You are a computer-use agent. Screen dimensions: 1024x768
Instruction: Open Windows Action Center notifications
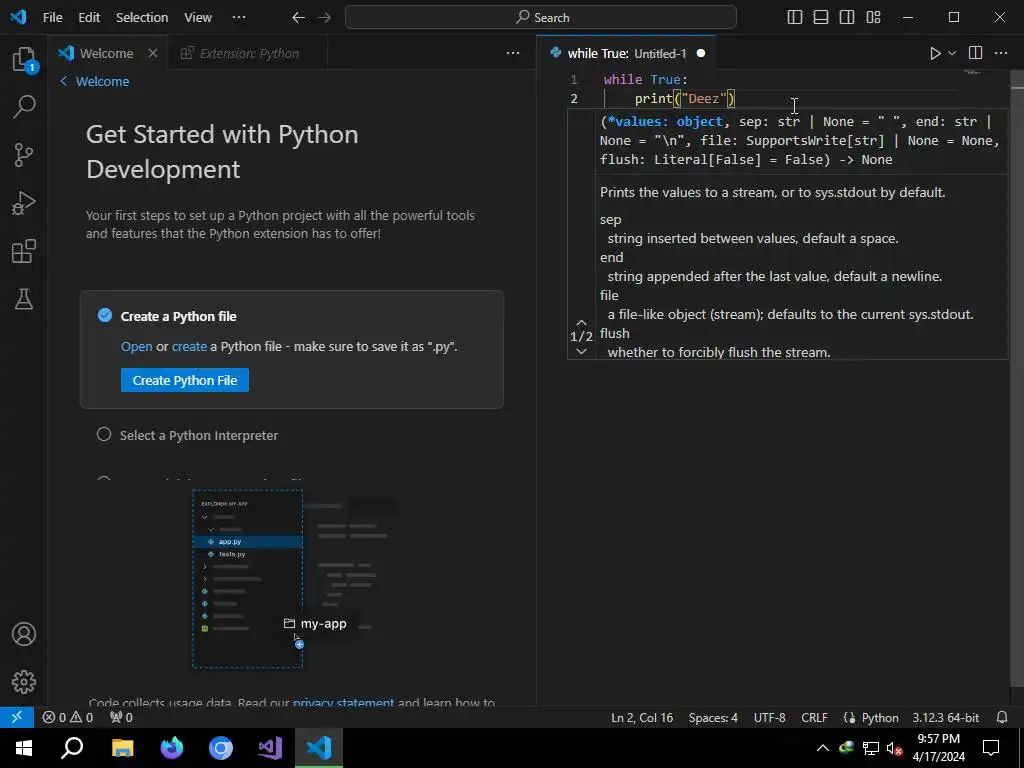pyautogui.click(x=991, y=748)
